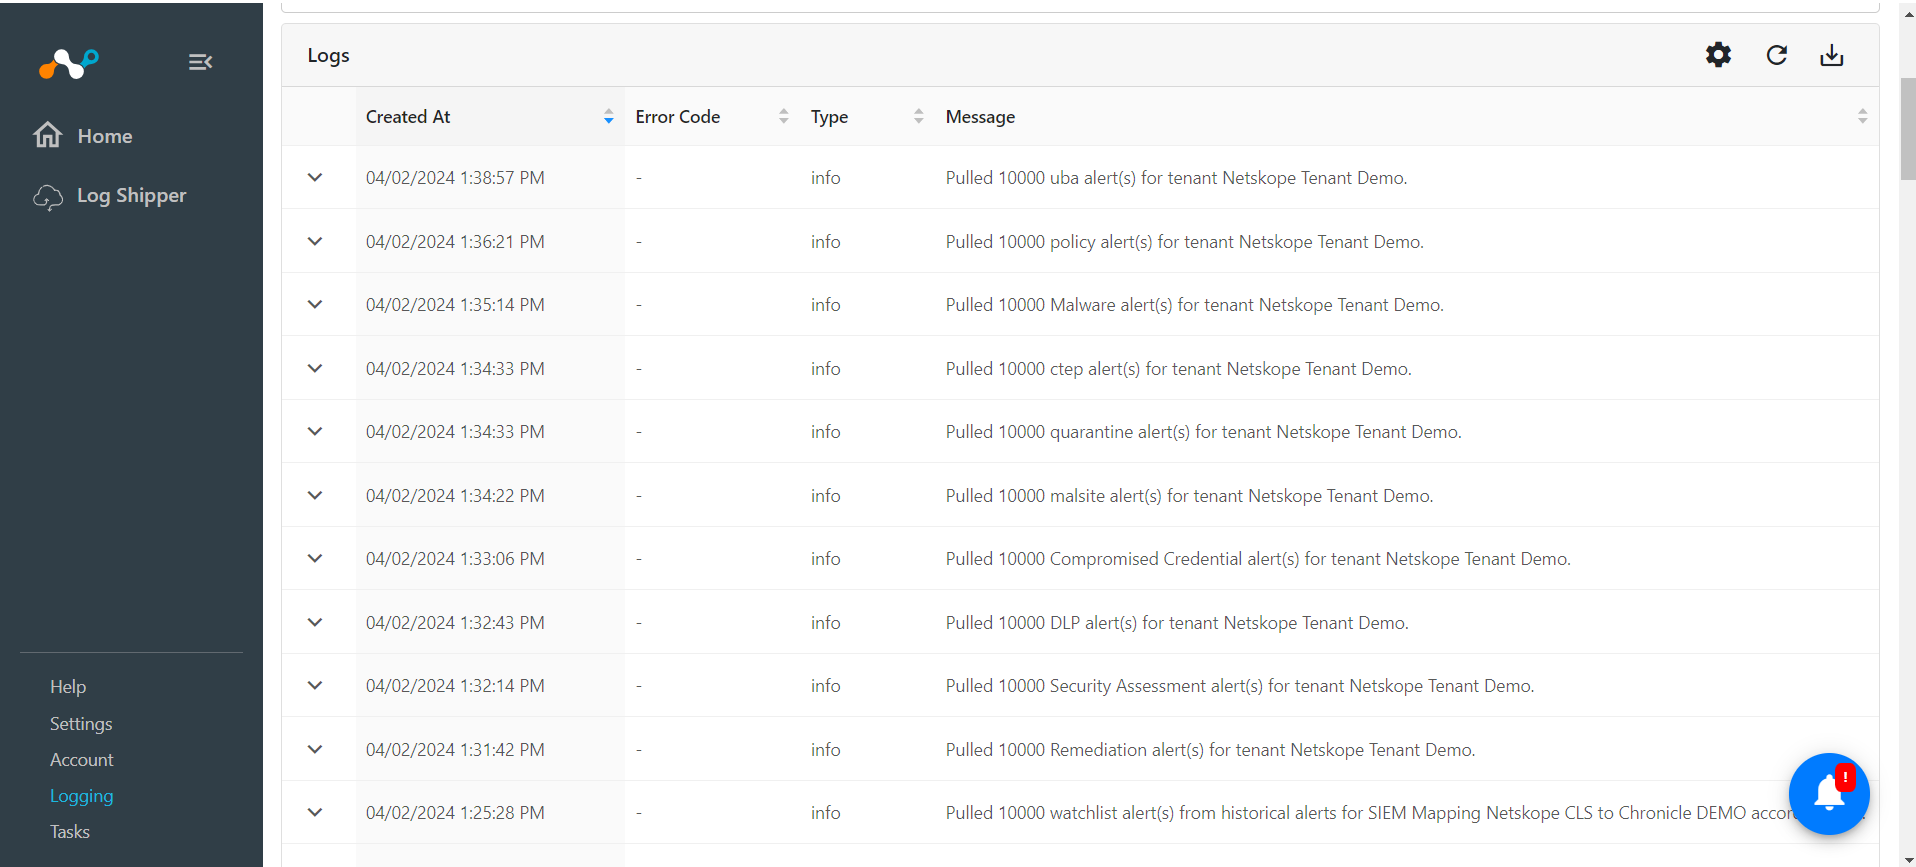1916x867 pixels.
Task: Sort the table by Type
Action: (919, 117)
